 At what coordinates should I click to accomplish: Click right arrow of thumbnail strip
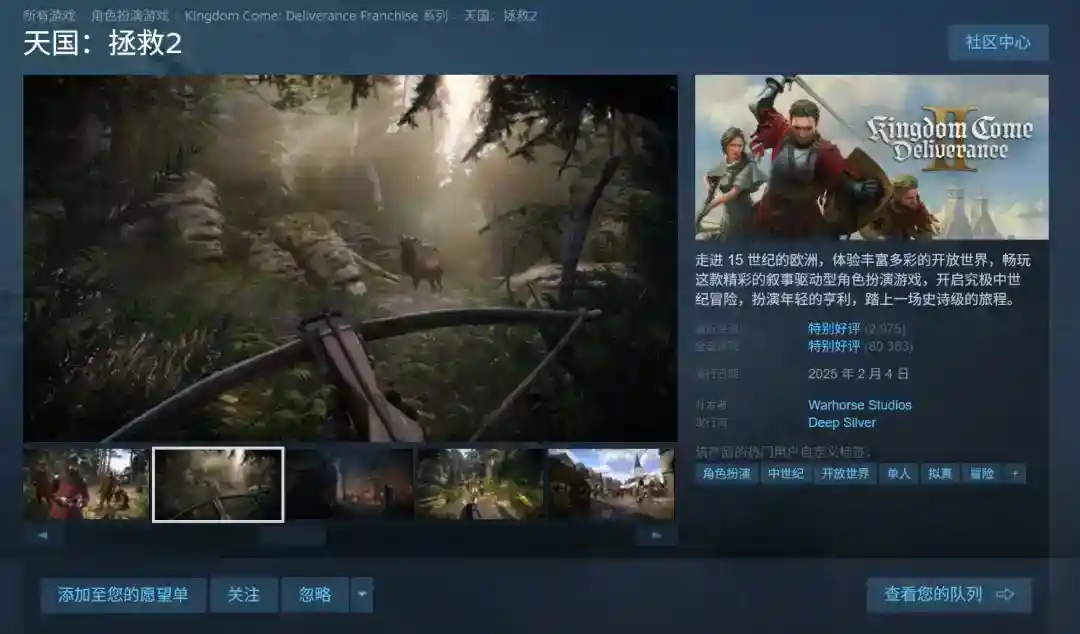pyautogui.click(x=656, y=535)
